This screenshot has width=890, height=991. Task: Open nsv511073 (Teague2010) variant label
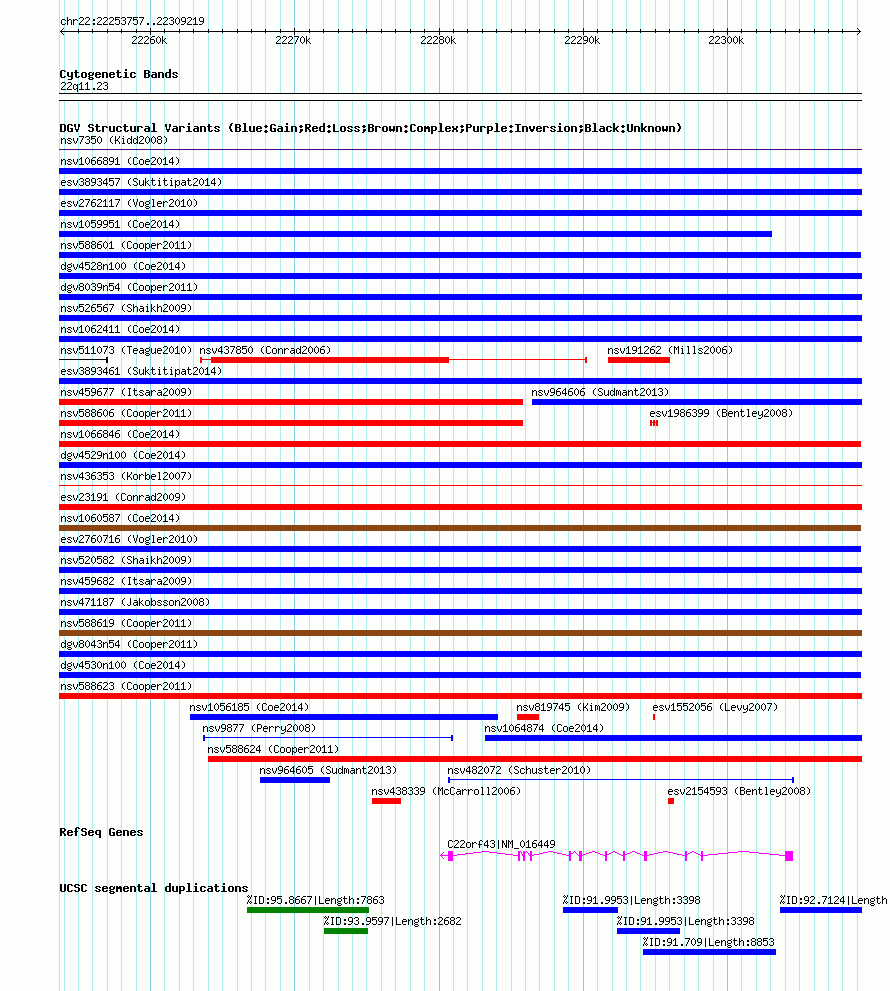pyautogui.click(x=126, y=350)
